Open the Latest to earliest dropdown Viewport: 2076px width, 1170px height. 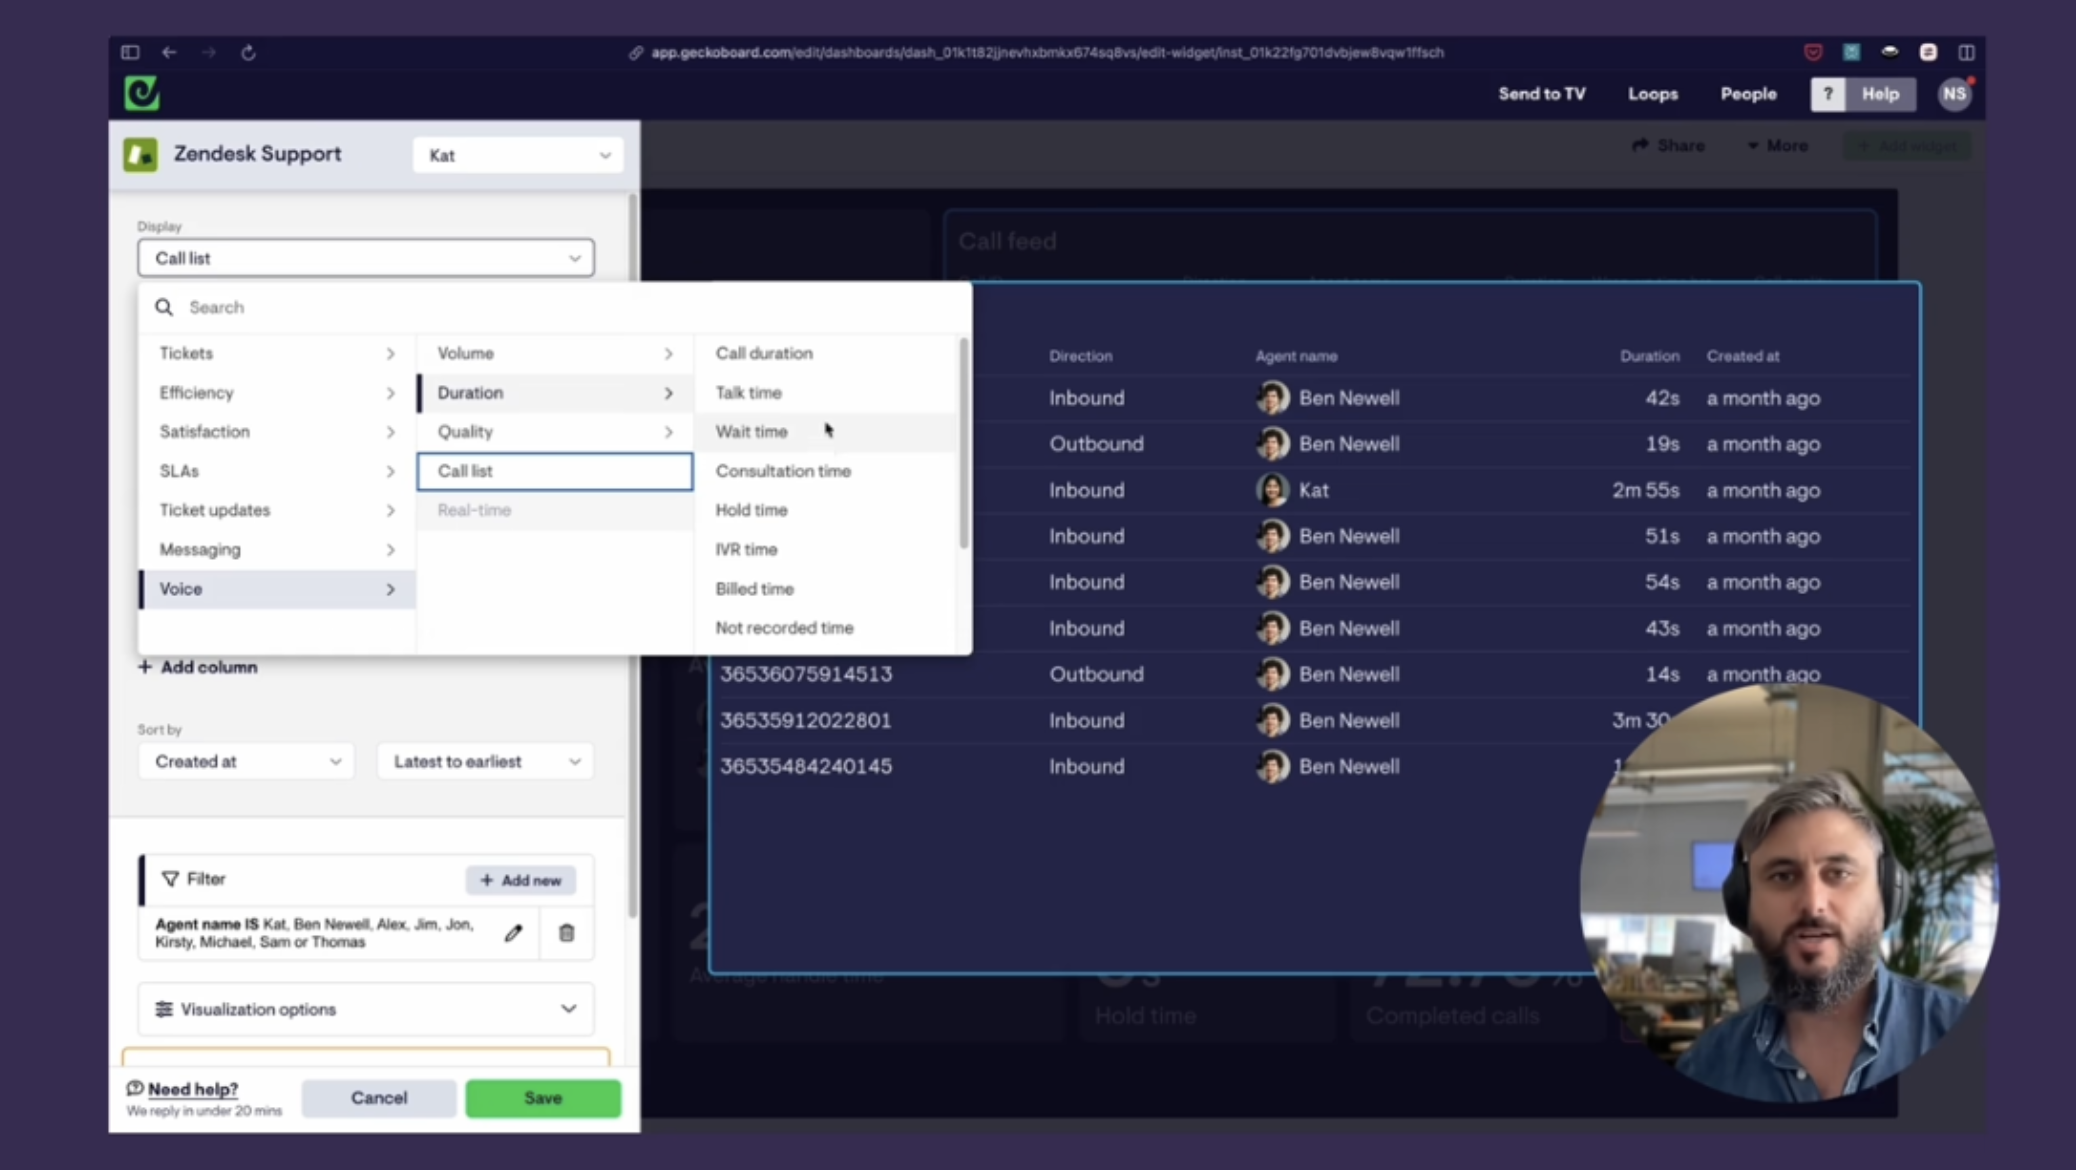(486, 761)
